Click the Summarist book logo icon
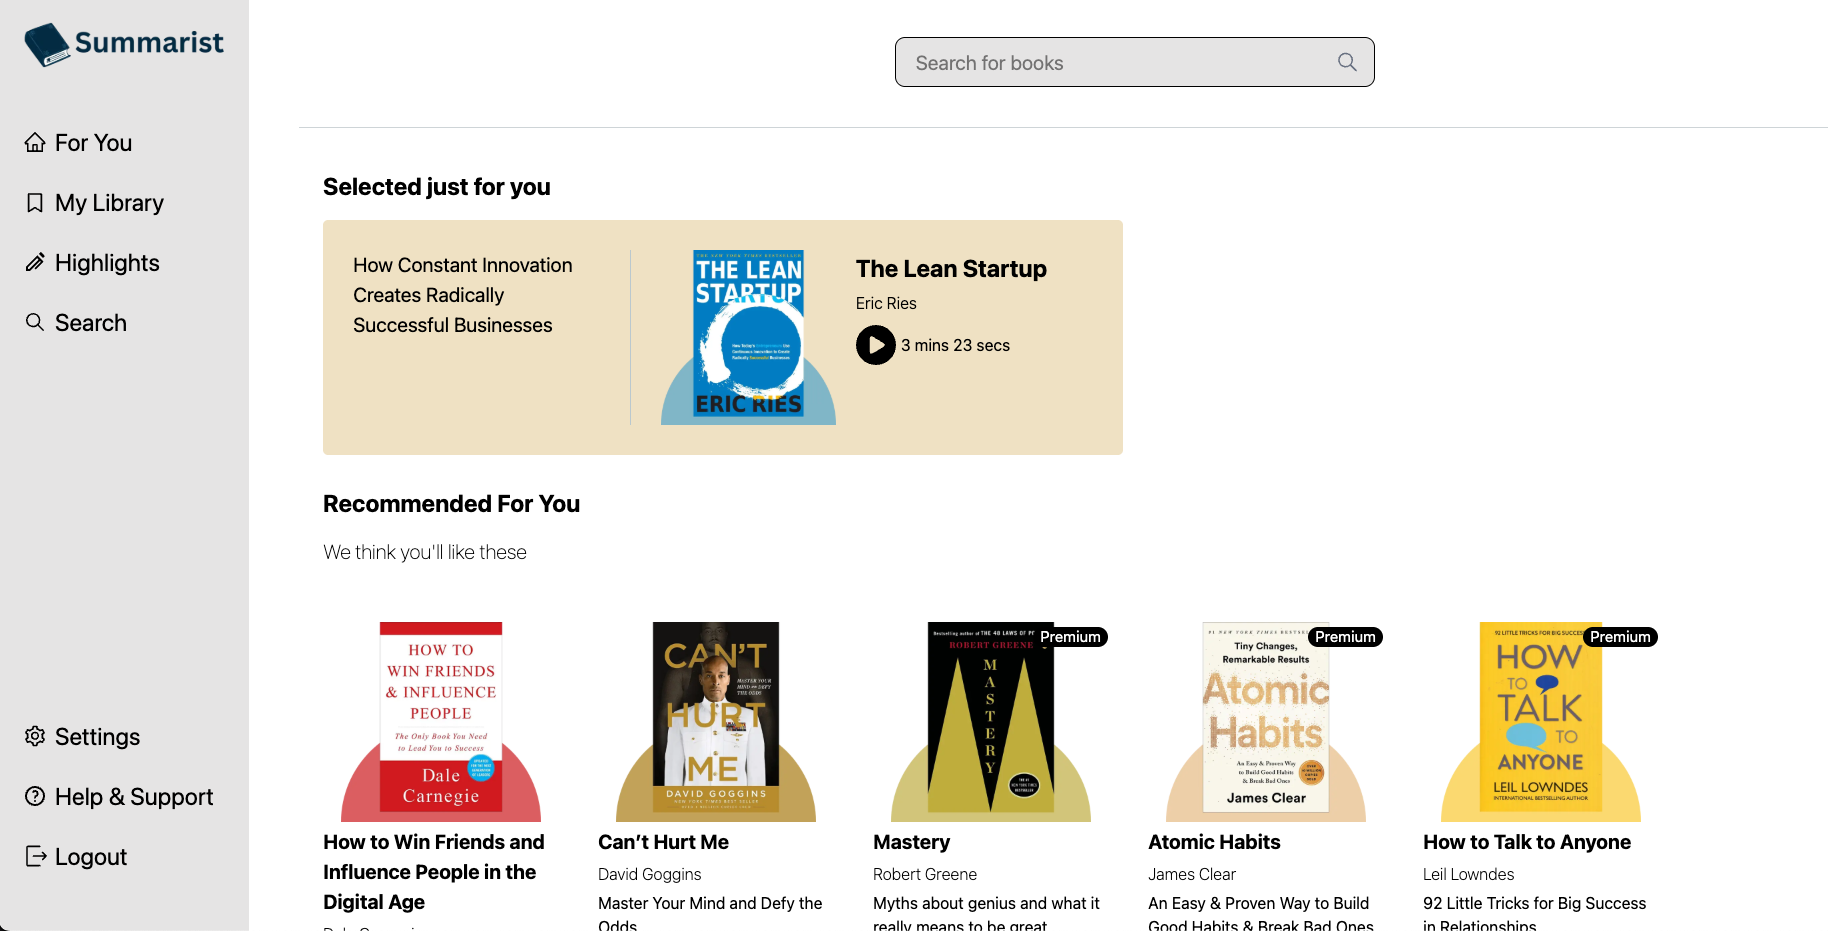The height and width of the screenshot is (931, 1828). 47,45
